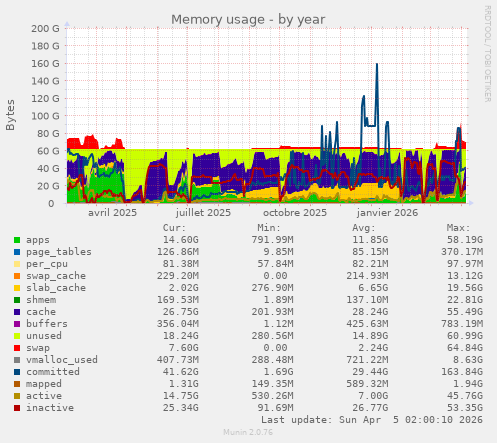This screenshot has height=443, width=497.
Task: Click the inactive current value 25.34G
Action: 181,408
